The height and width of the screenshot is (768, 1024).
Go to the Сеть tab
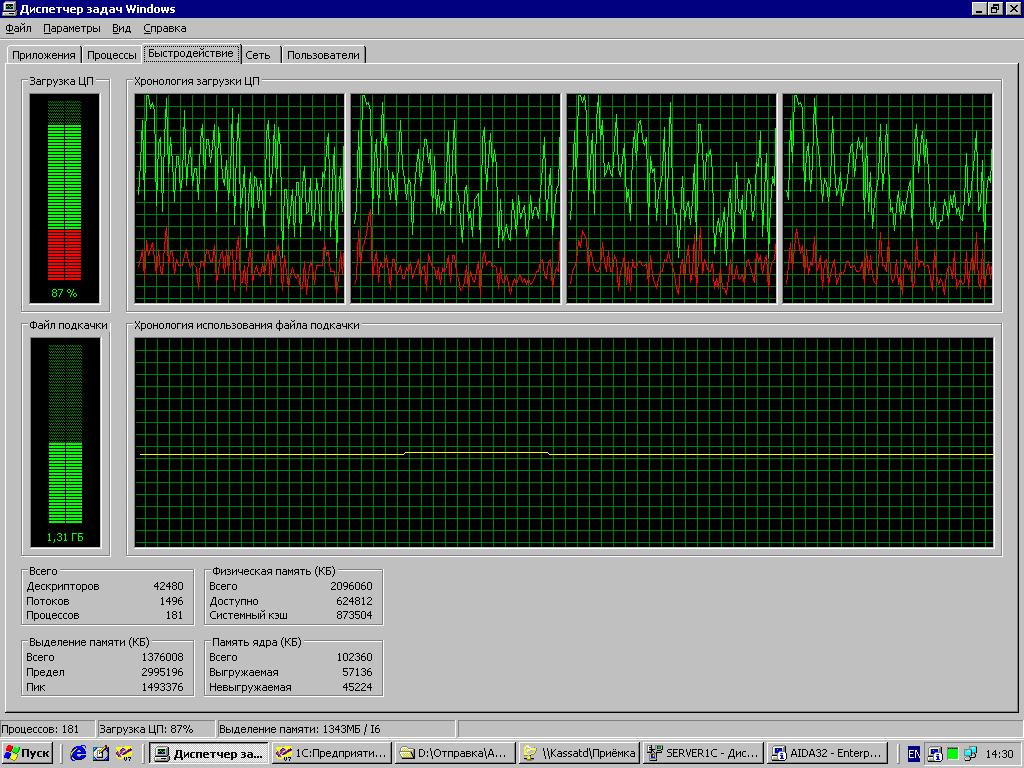258,55
